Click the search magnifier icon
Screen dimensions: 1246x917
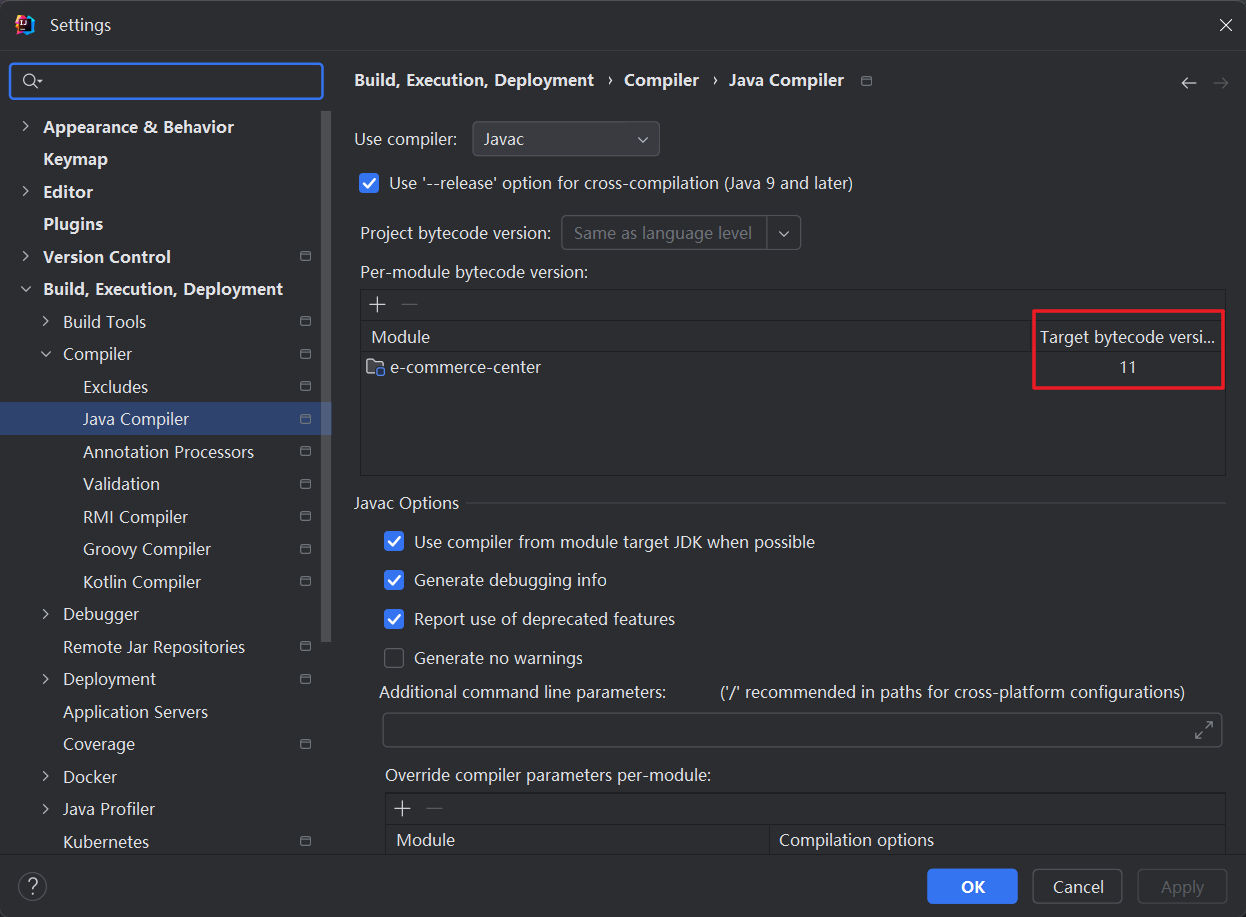pos(31,81)
